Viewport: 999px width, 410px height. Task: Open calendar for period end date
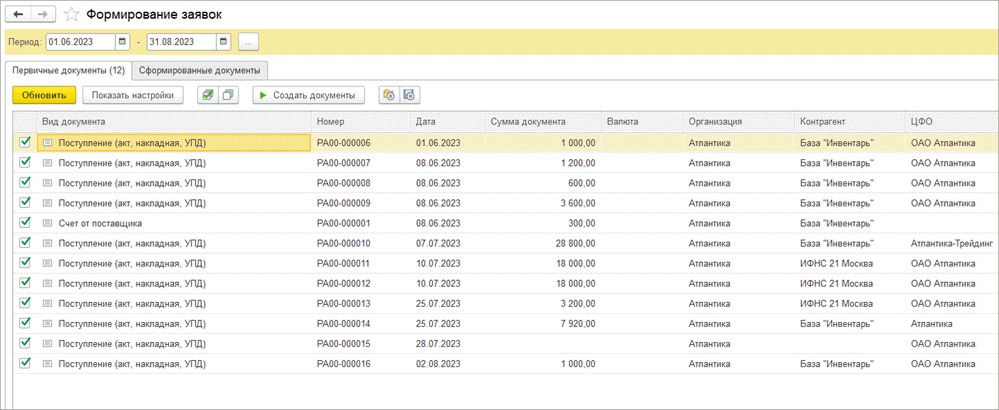(x=224, y=42)
